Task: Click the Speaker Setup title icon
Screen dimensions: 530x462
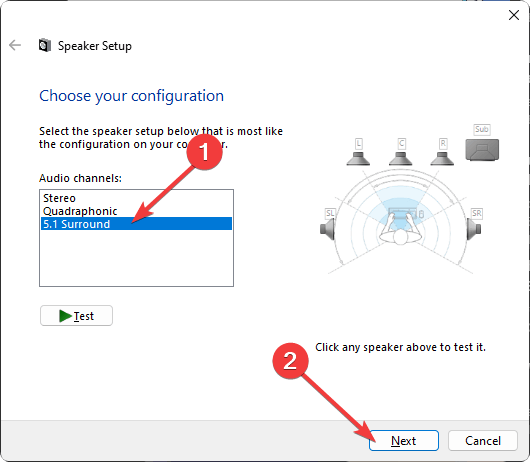Action: 45,45
